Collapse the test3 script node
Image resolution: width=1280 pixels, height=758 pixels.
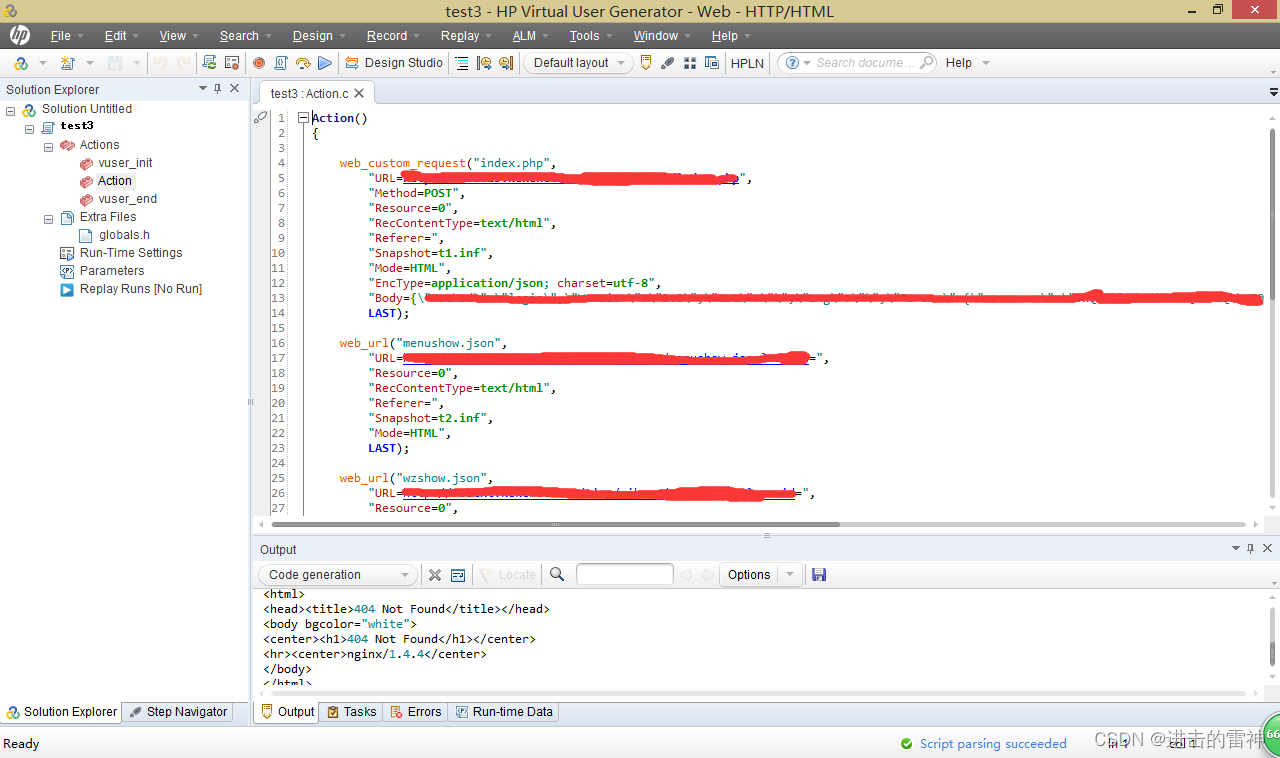pos(30,127)
